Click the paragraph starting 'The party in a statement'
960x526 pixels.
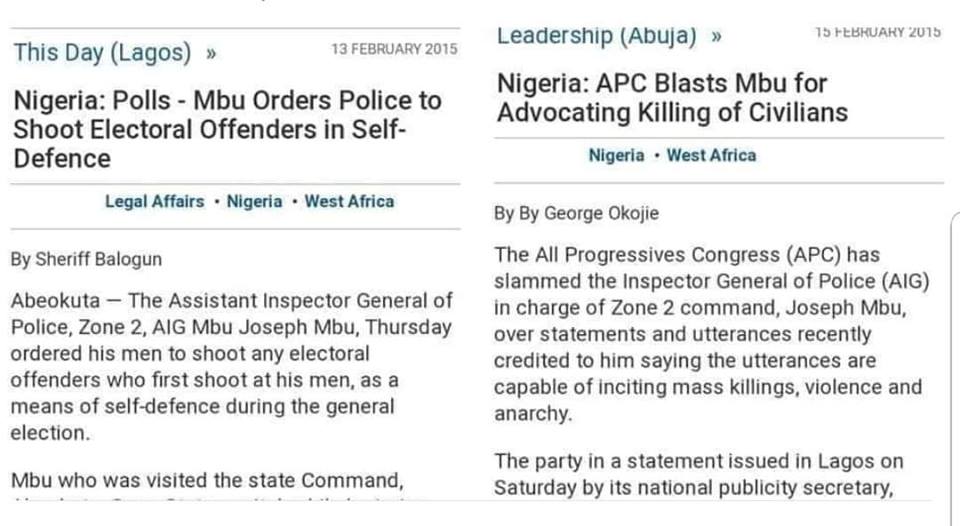698,474
